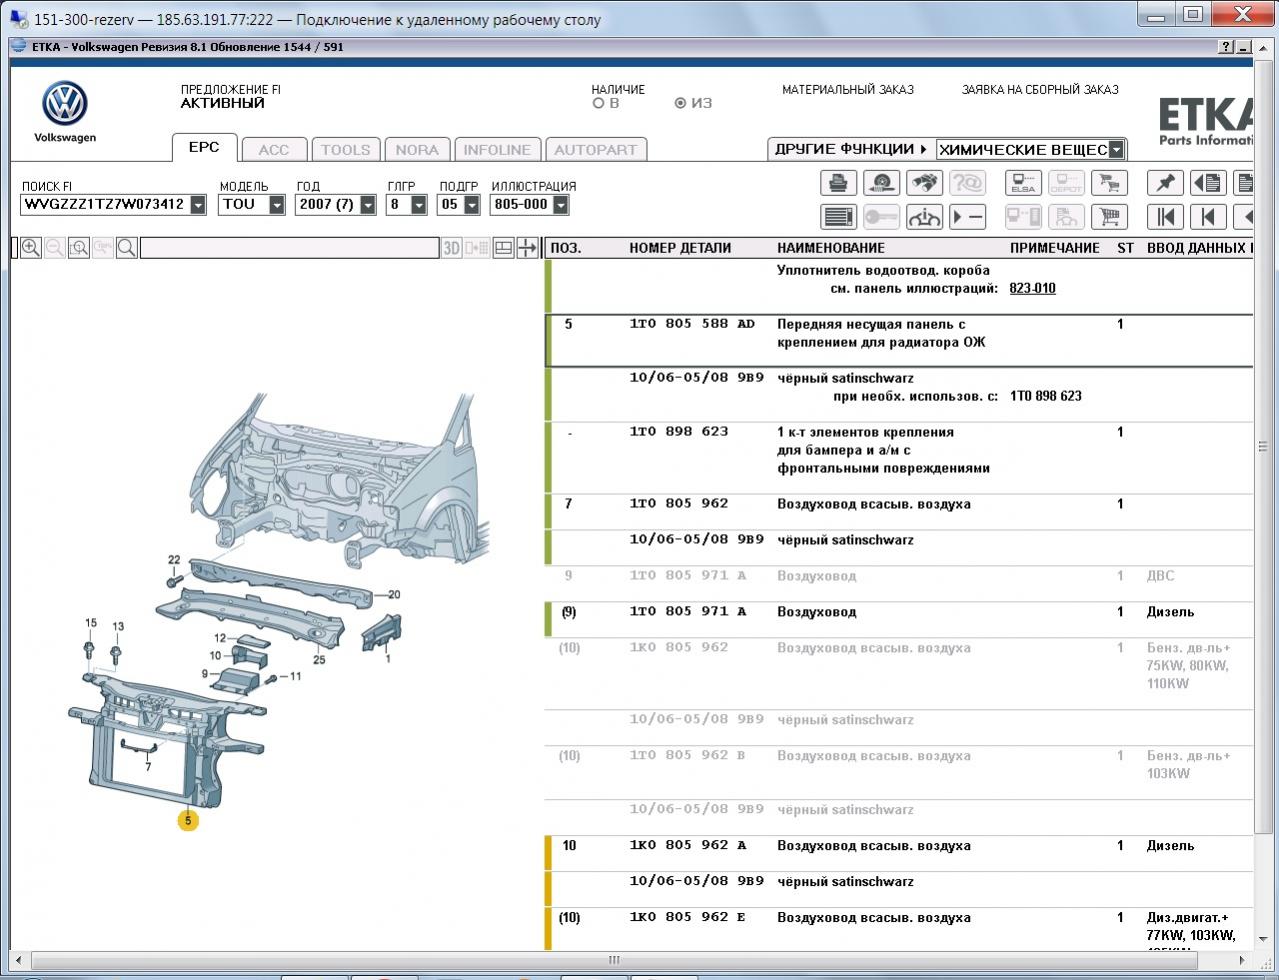This screenshot has width=1279, height=980.
Task: Click the printer icon in the toolbar
Action: click(x=839, y=183)
